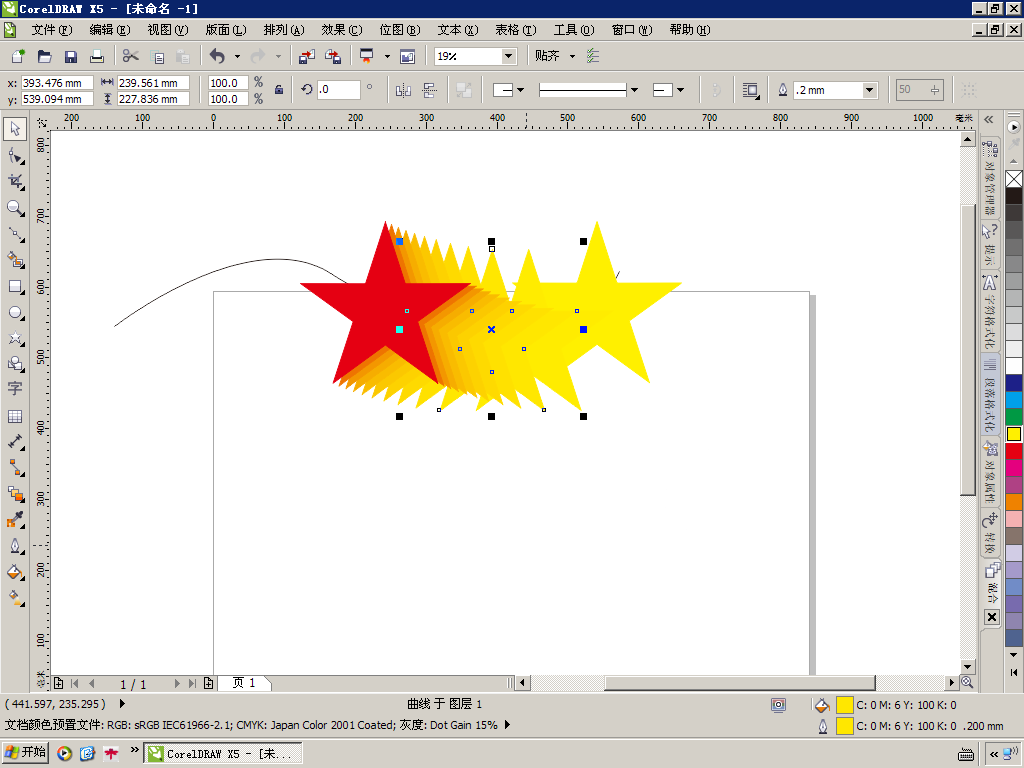The width and height of the screenshot is (1024, 768).
Task: Open the 视图 menu
Action: click(168, 30)
